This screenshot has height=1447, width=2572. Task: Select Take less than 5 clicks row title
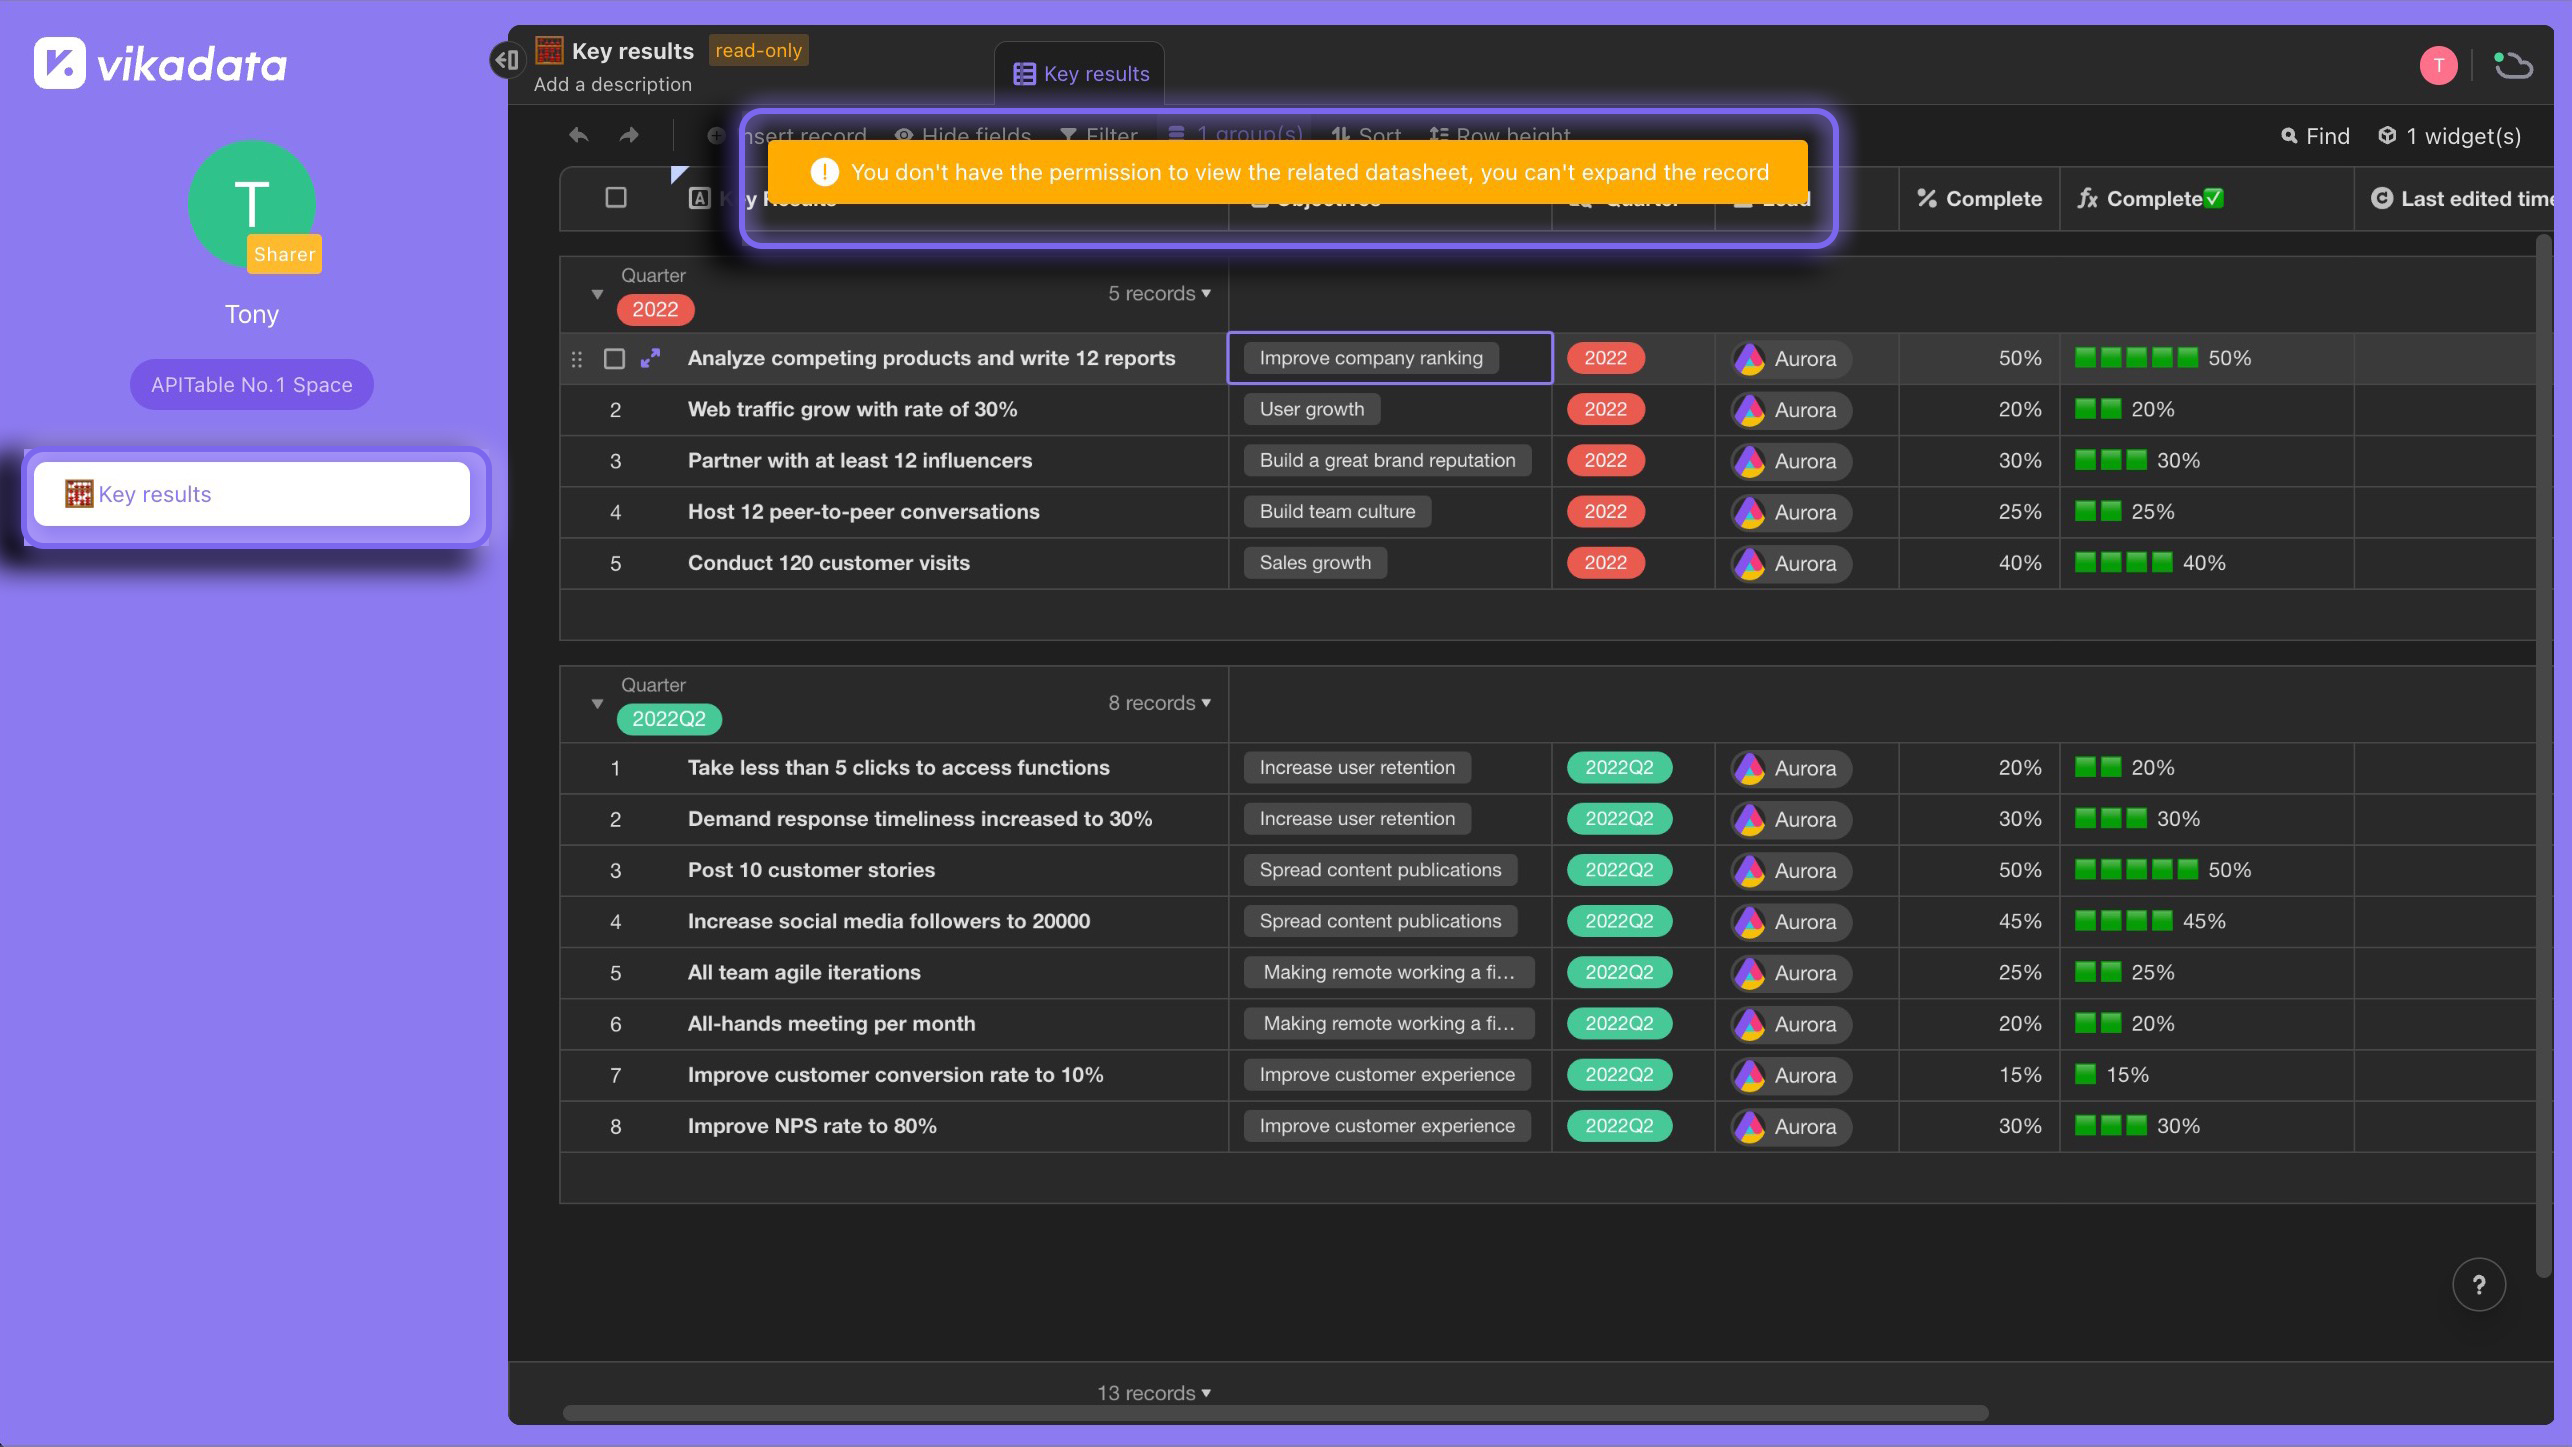898,768
